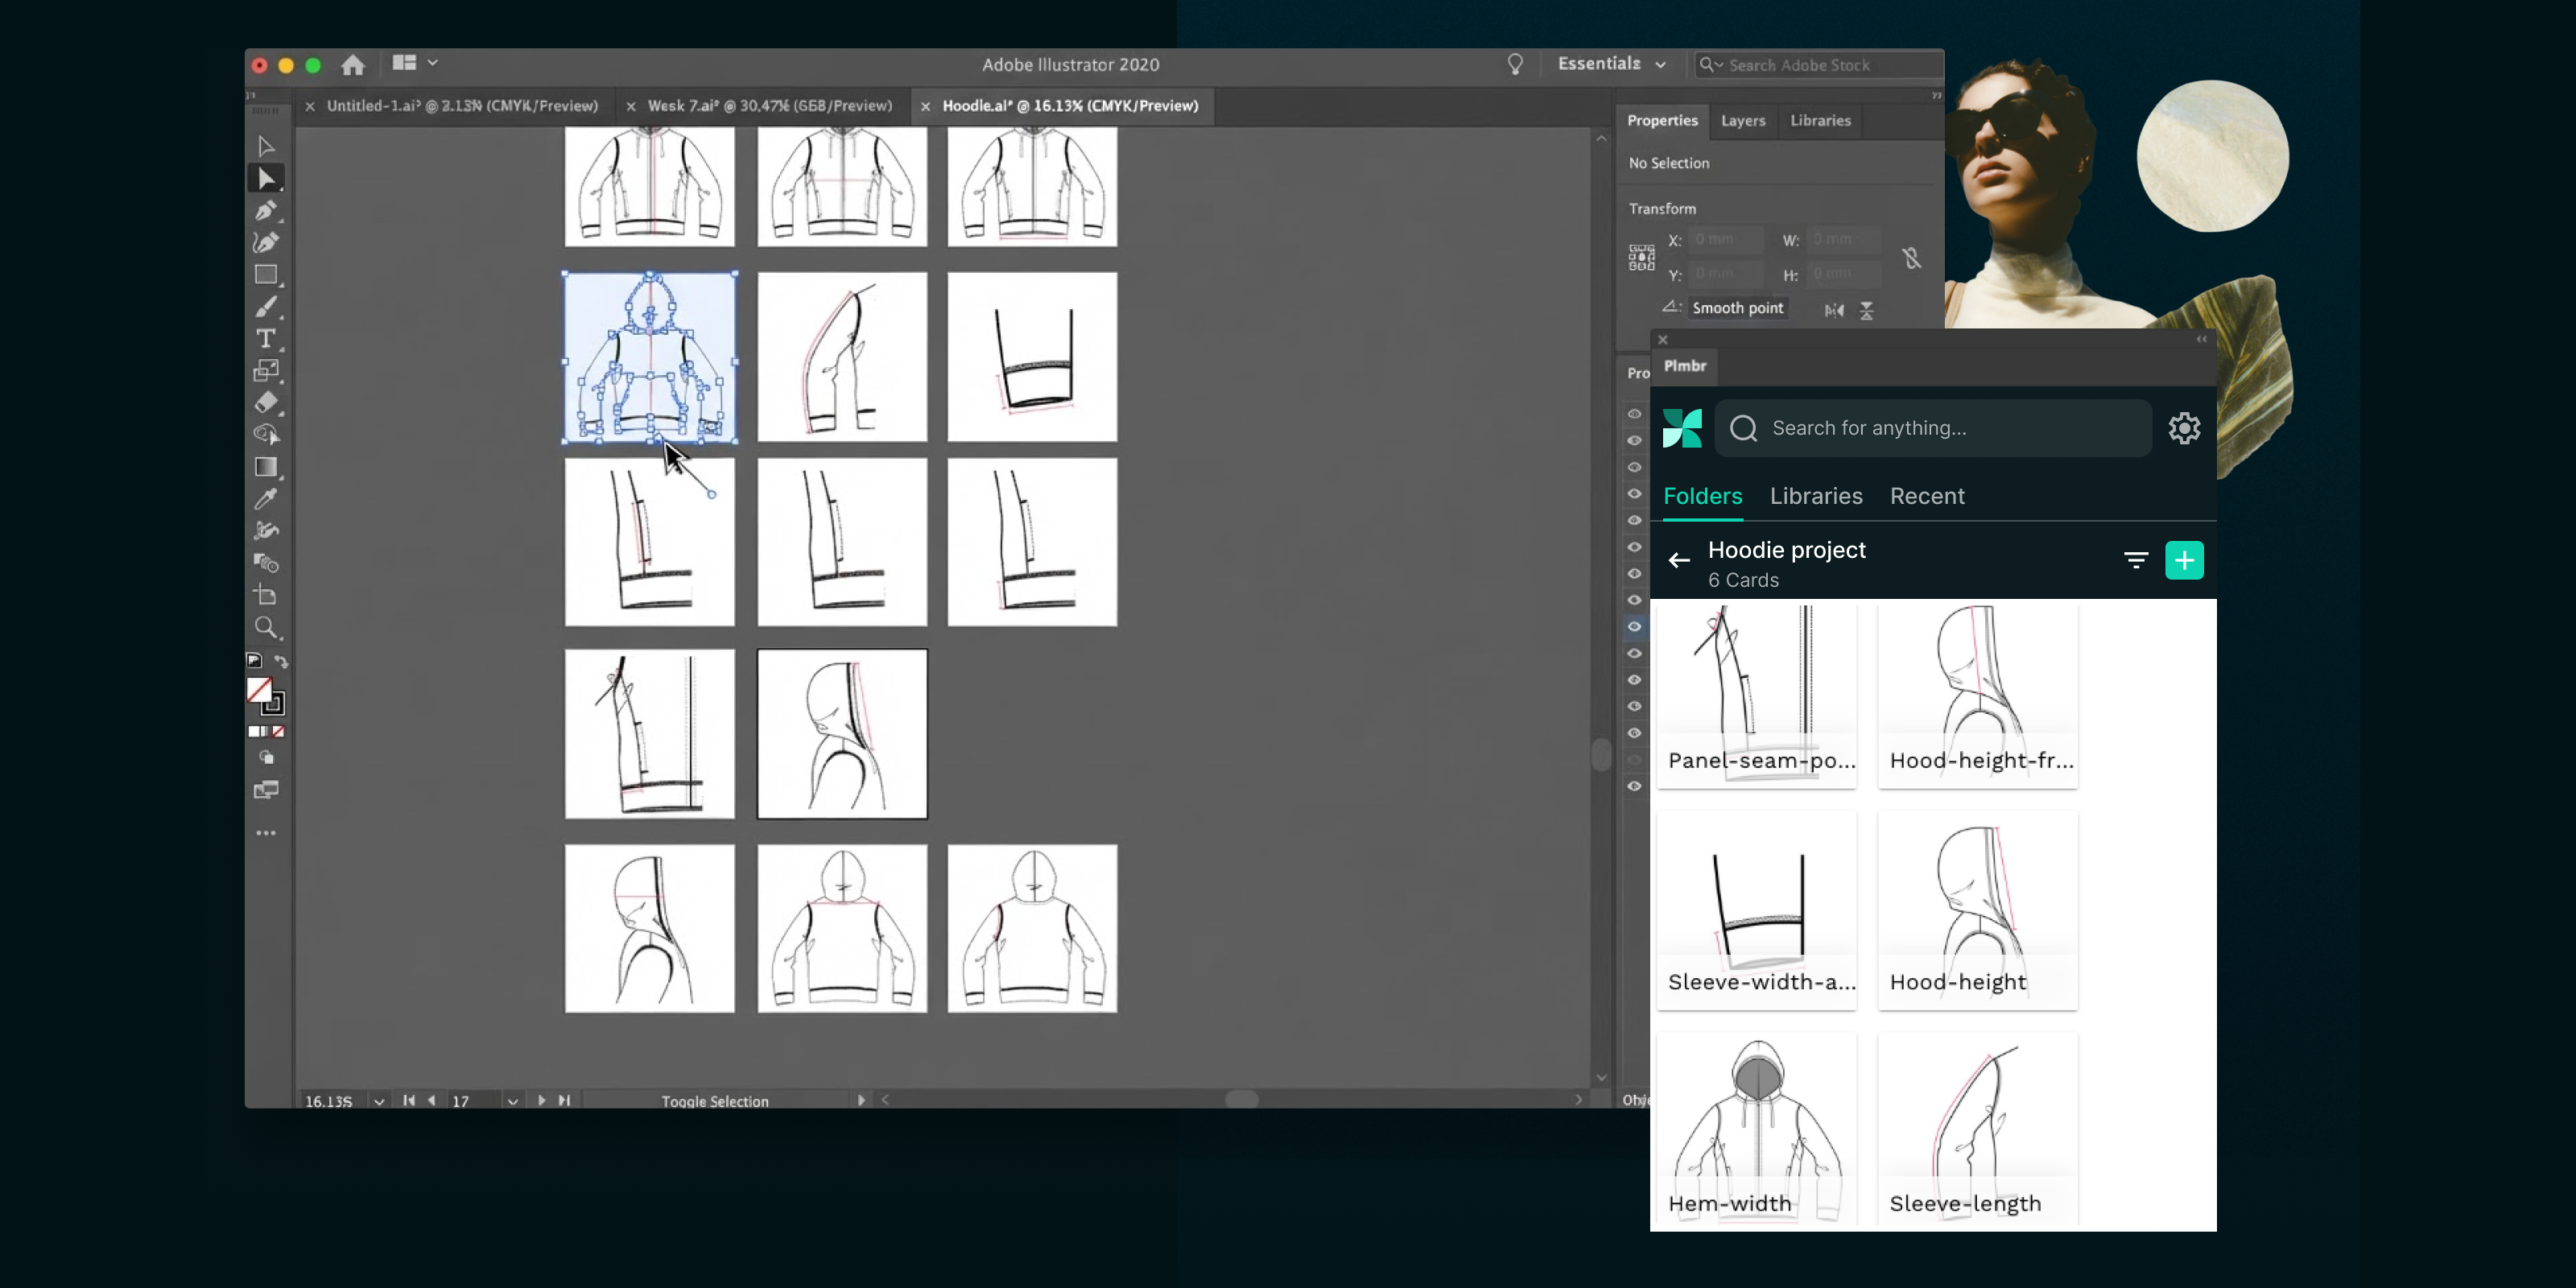Toggle the highlighted layer's visibility eye
The height and width of the screenshot is (1288, 2576).
point(1634,627)
